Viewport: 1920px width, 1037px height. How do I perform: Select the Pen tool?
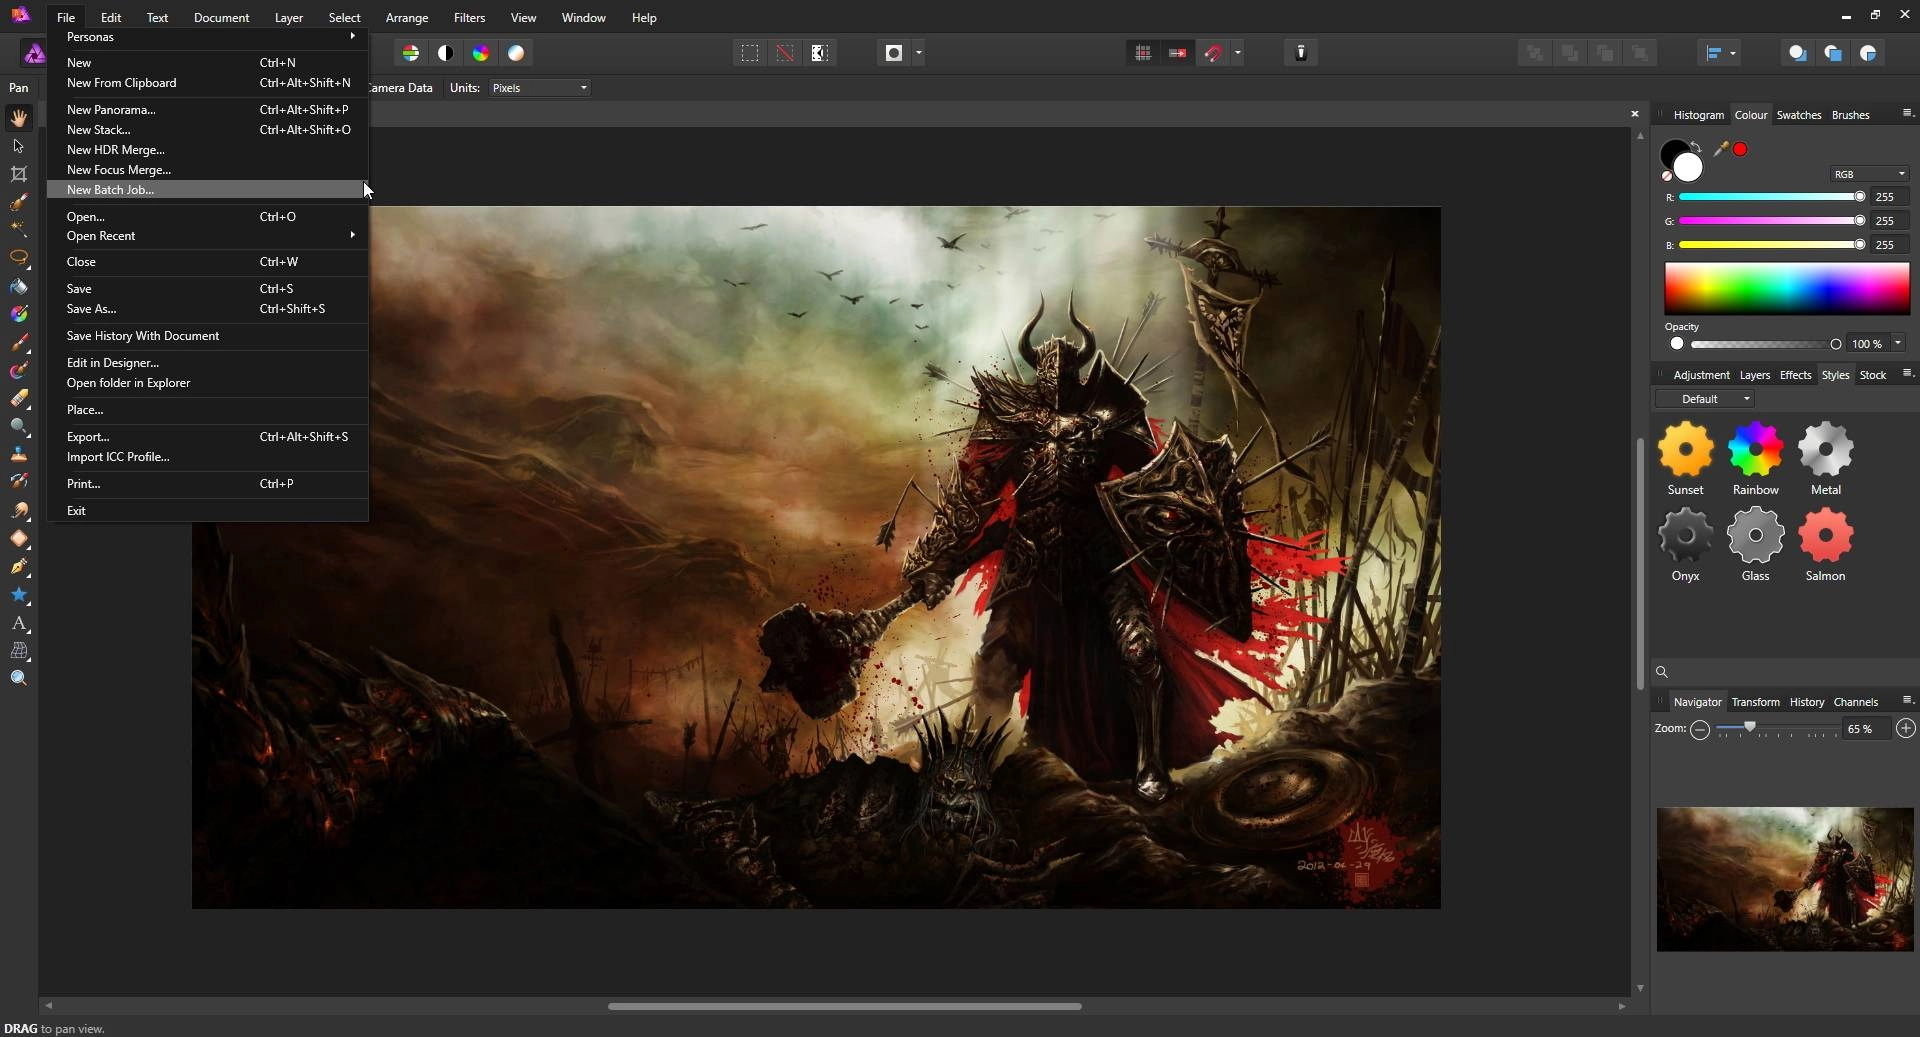(x=19, y=567)
